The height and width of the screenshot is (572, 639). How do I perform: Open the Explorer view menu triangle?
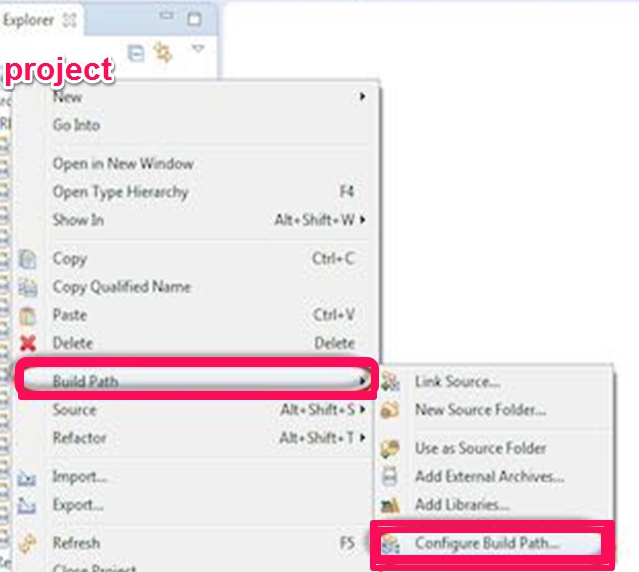pos(198,49)
